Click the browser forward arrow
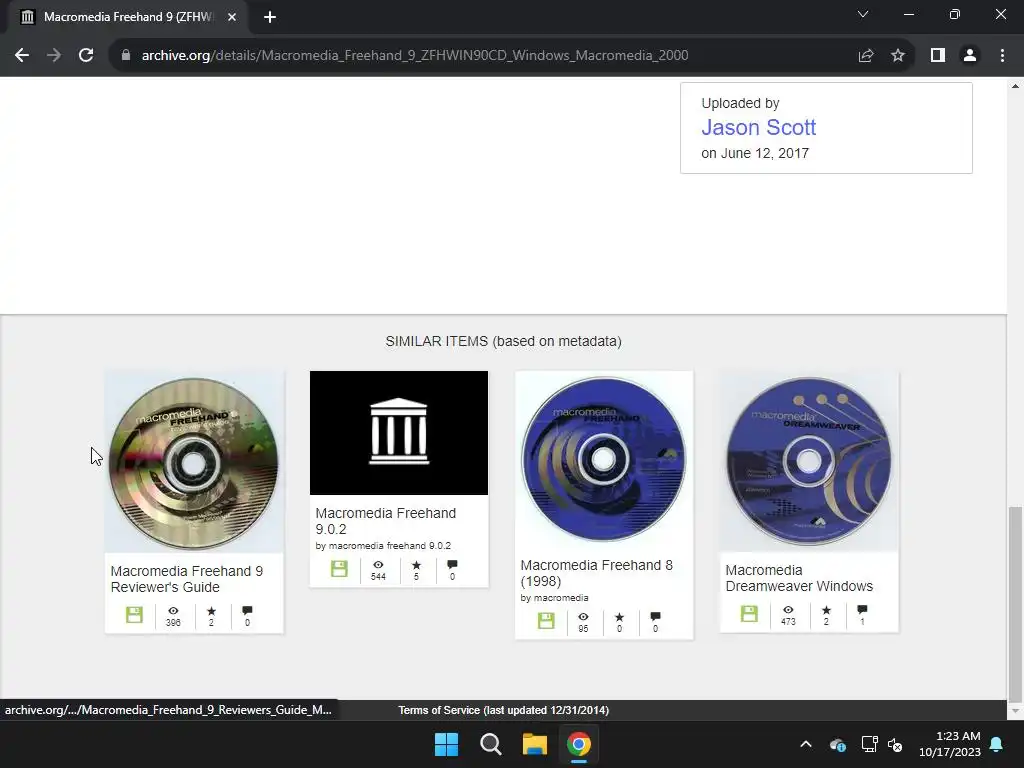 54,56
